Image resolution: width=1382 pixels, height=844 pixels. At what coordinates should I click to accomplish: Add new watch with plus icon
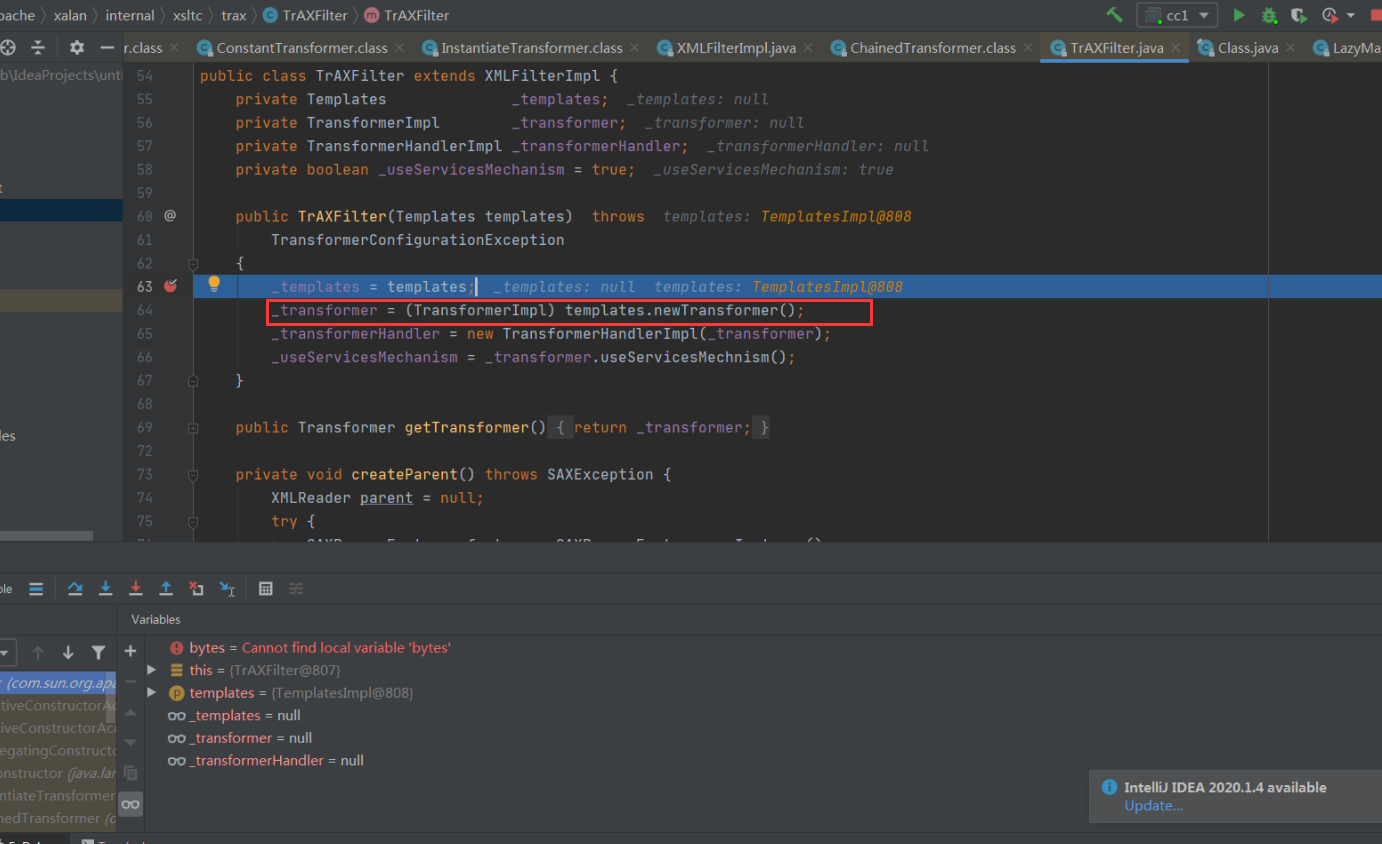pyautogui.click(x=130, y=651)
